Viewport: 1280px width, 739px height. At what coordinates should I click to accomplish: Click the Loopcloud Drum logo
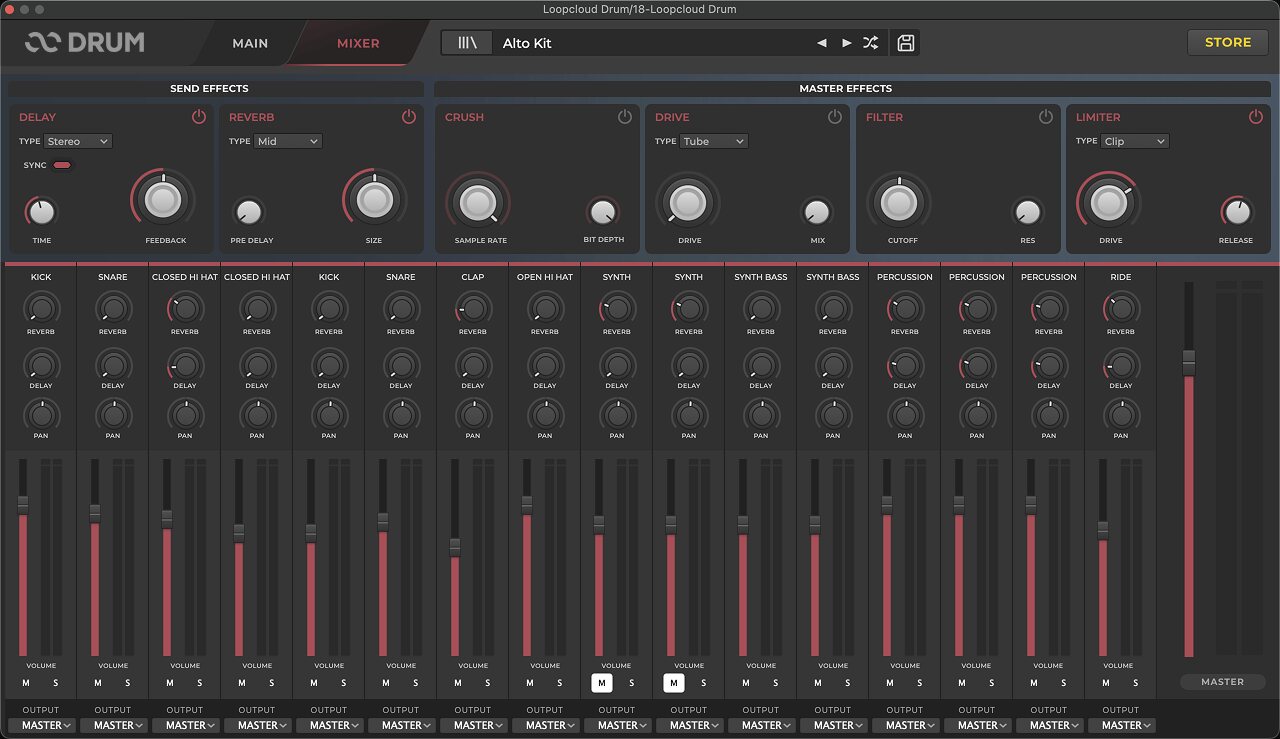pos(85,42)
